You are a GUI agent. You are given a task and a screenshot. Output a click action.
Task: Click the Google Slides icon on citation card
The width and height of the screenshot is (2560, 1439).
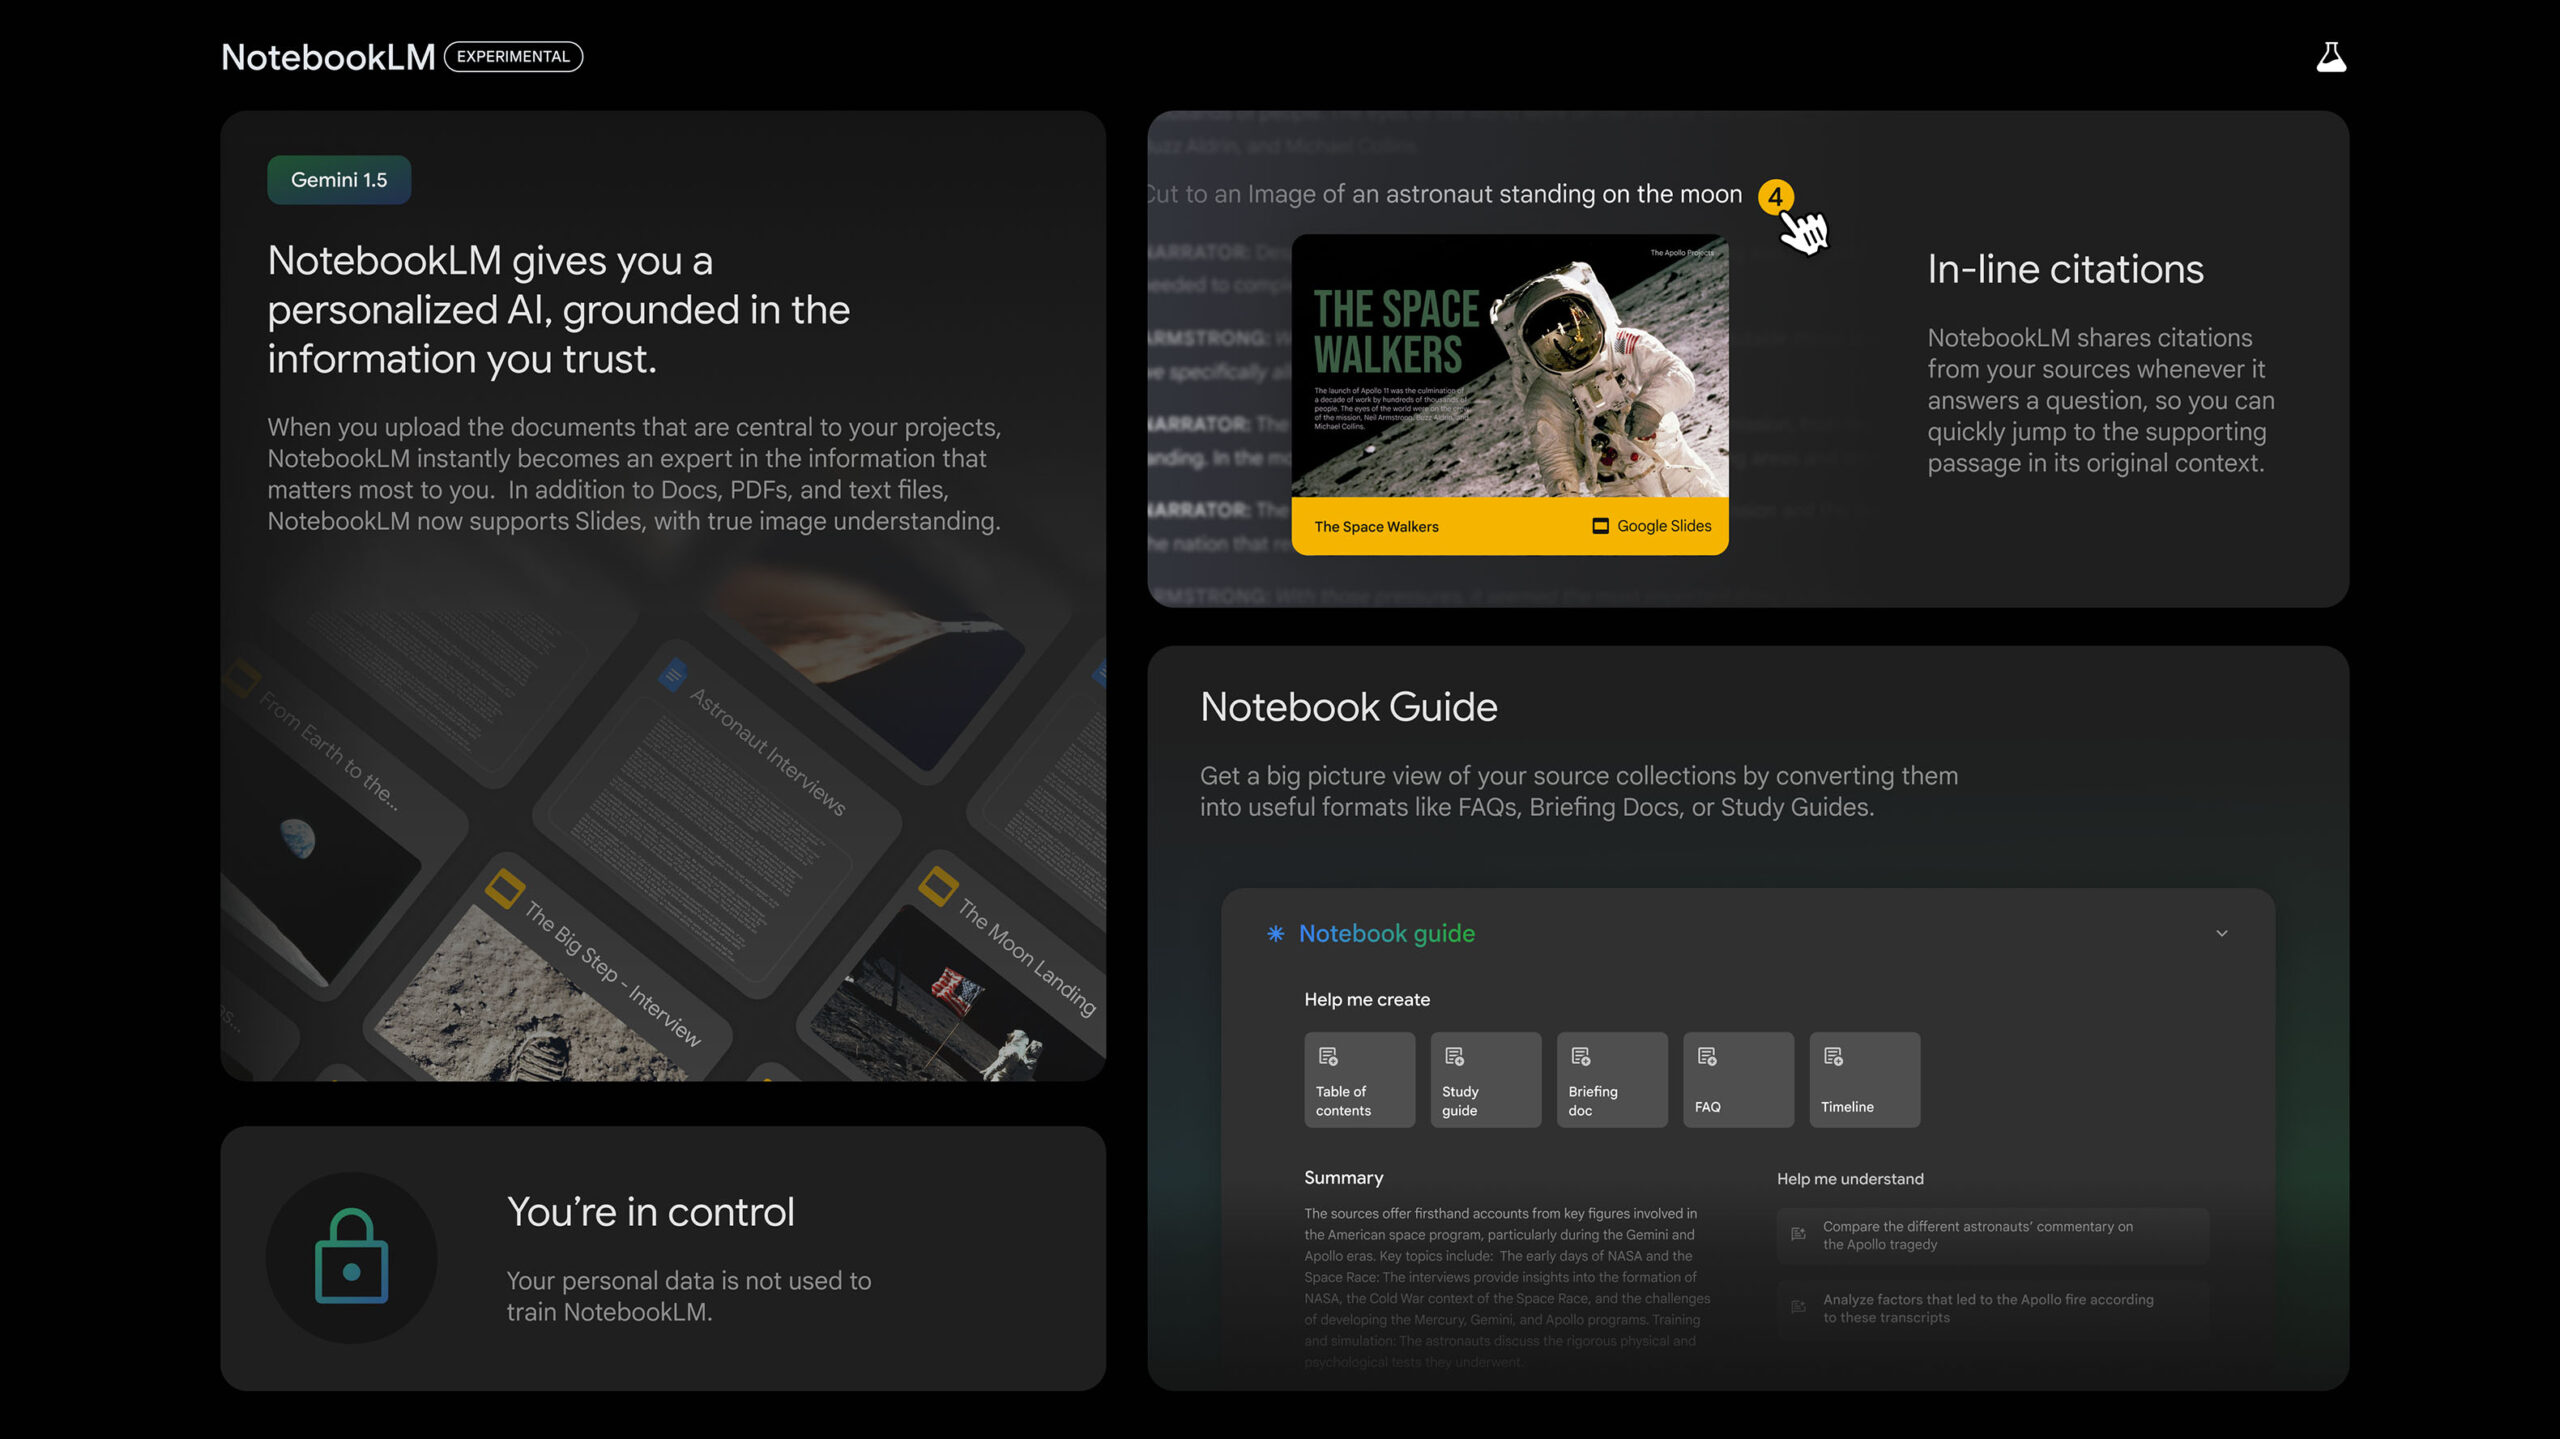pos(1600,526)
